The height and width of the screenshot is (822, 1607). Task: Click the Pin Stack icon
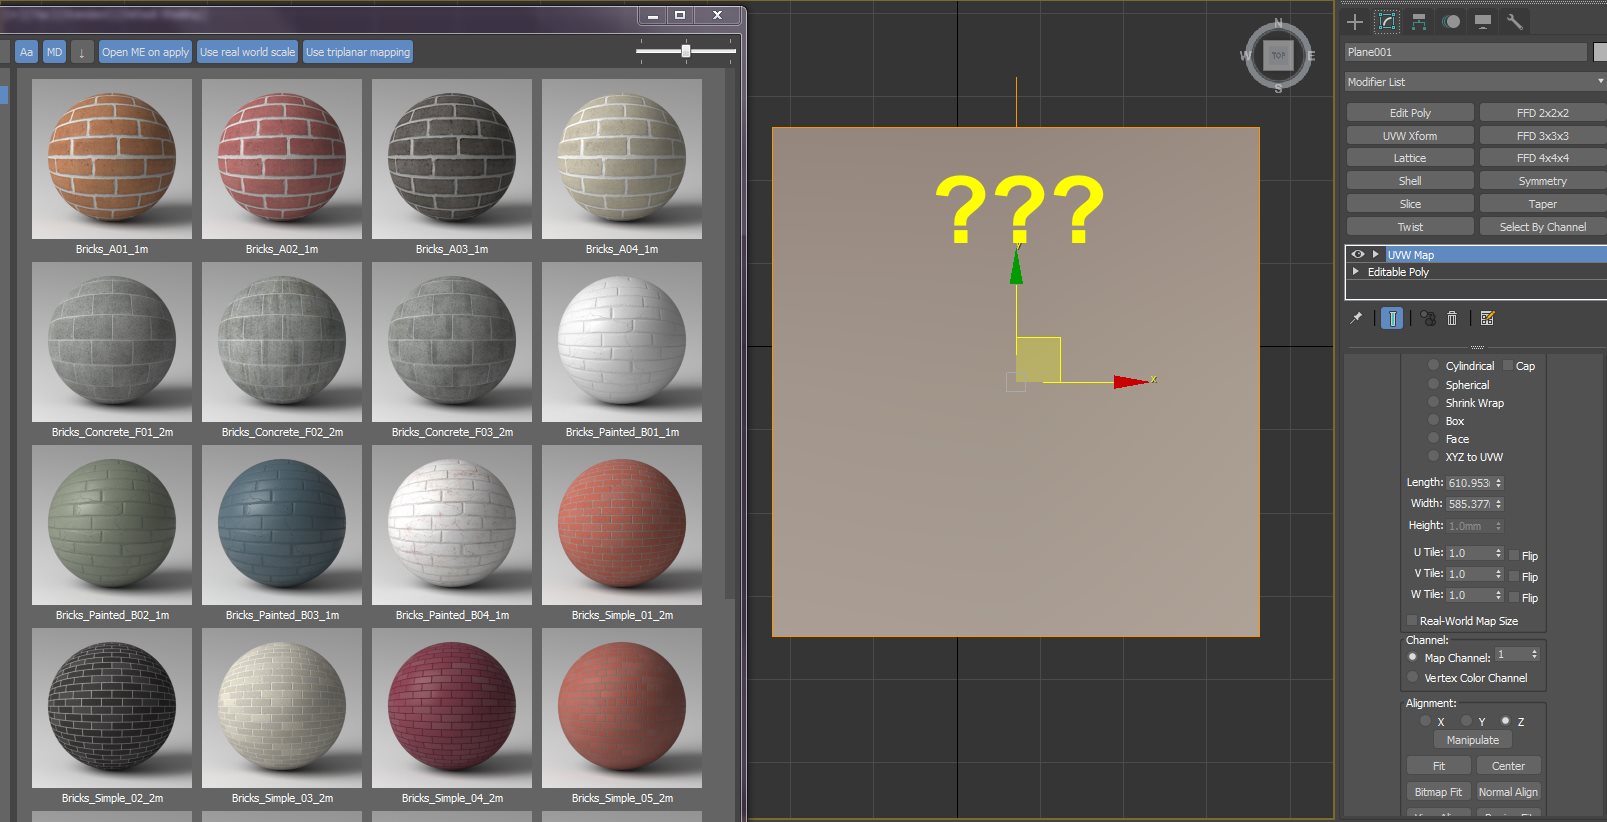(x=1356, y=318)
